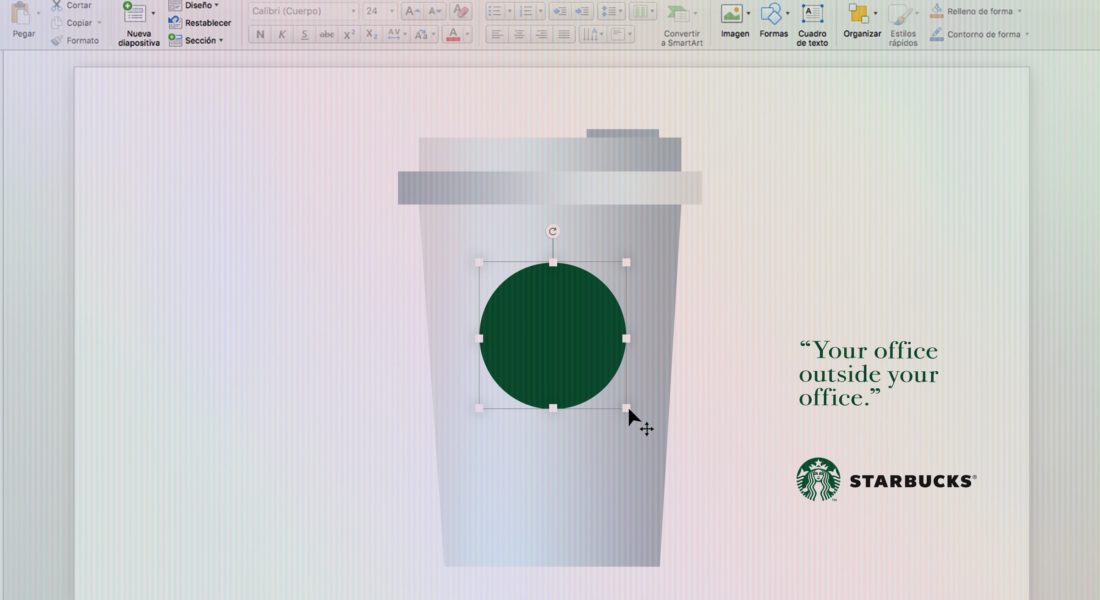Image resolution: width=1100 pixels, height=600 pixels.
Task: Toggle italic with the K button
Action: pyautogui.click(x=282, y=34)
